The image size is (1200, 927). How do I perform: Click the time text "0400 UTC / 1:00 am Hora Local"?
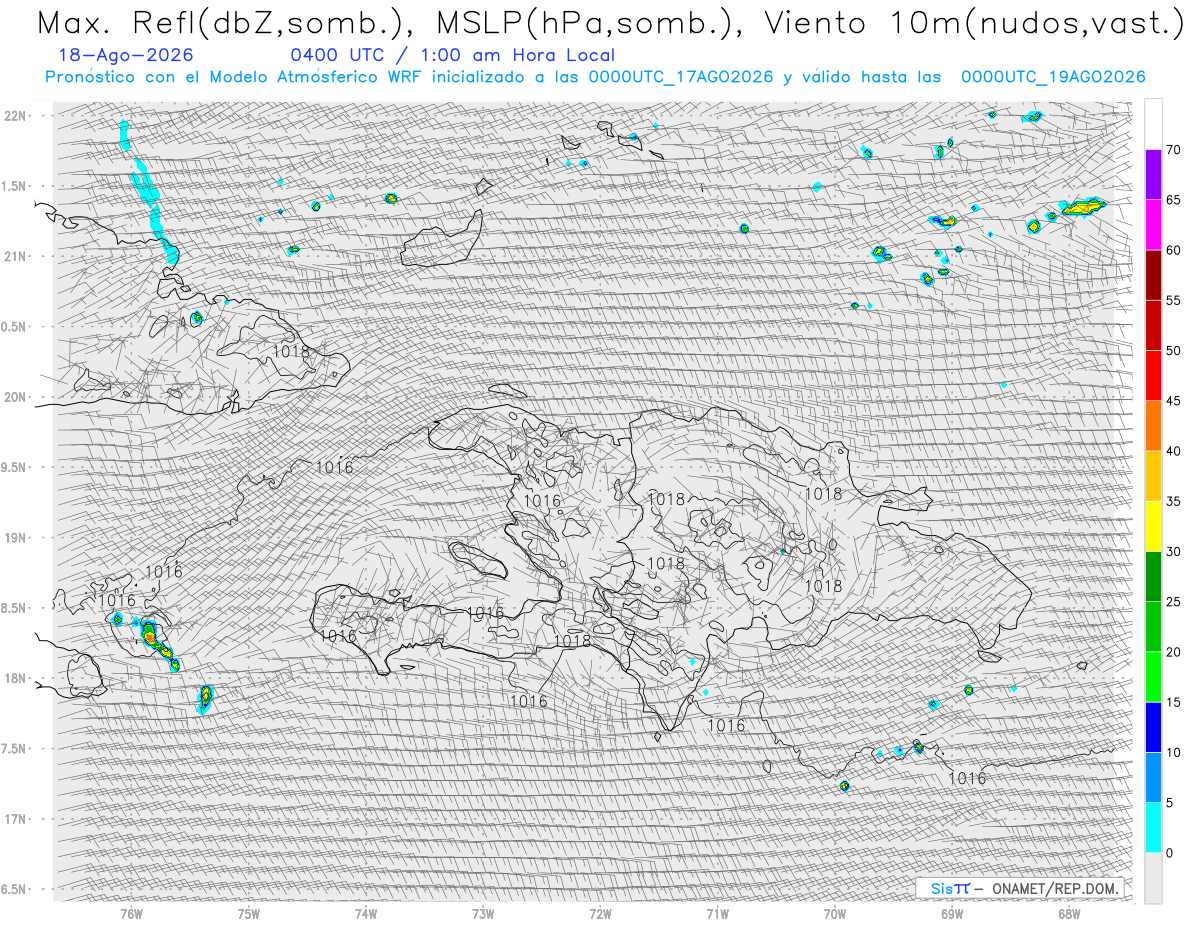452,56
